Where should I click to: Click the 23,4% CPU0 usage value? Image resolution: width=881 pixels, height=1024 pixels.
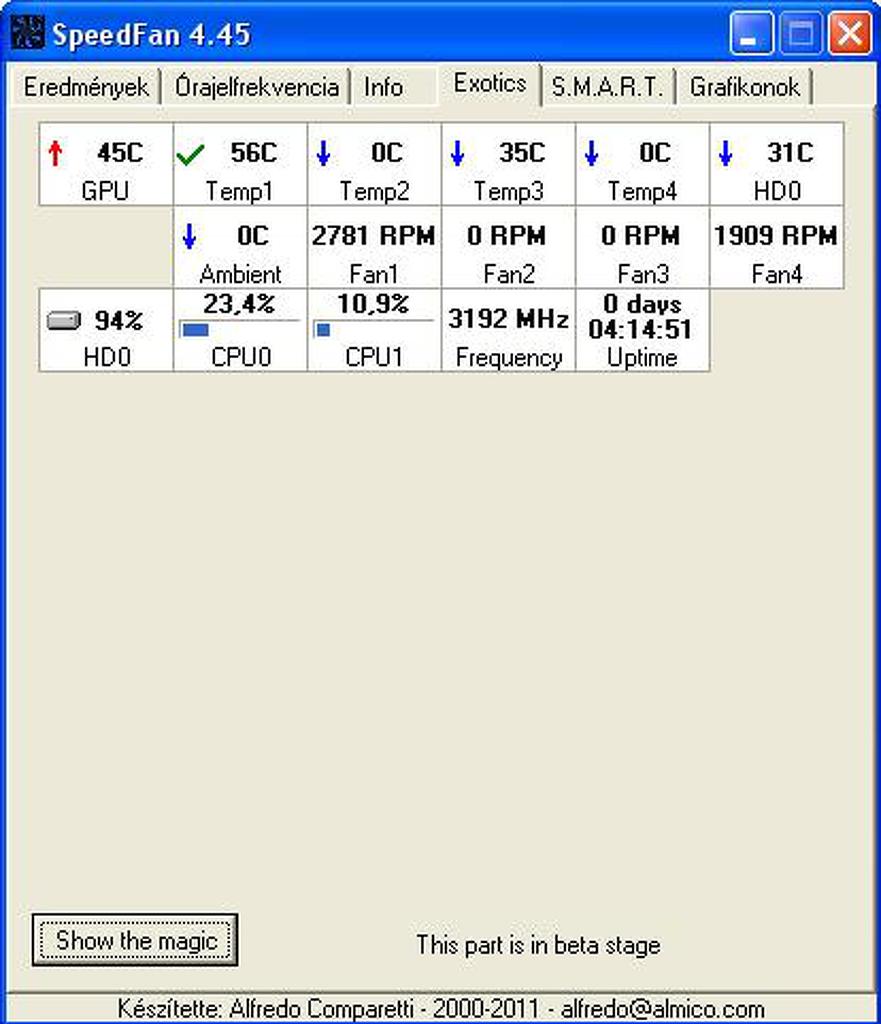pos(239,304)
